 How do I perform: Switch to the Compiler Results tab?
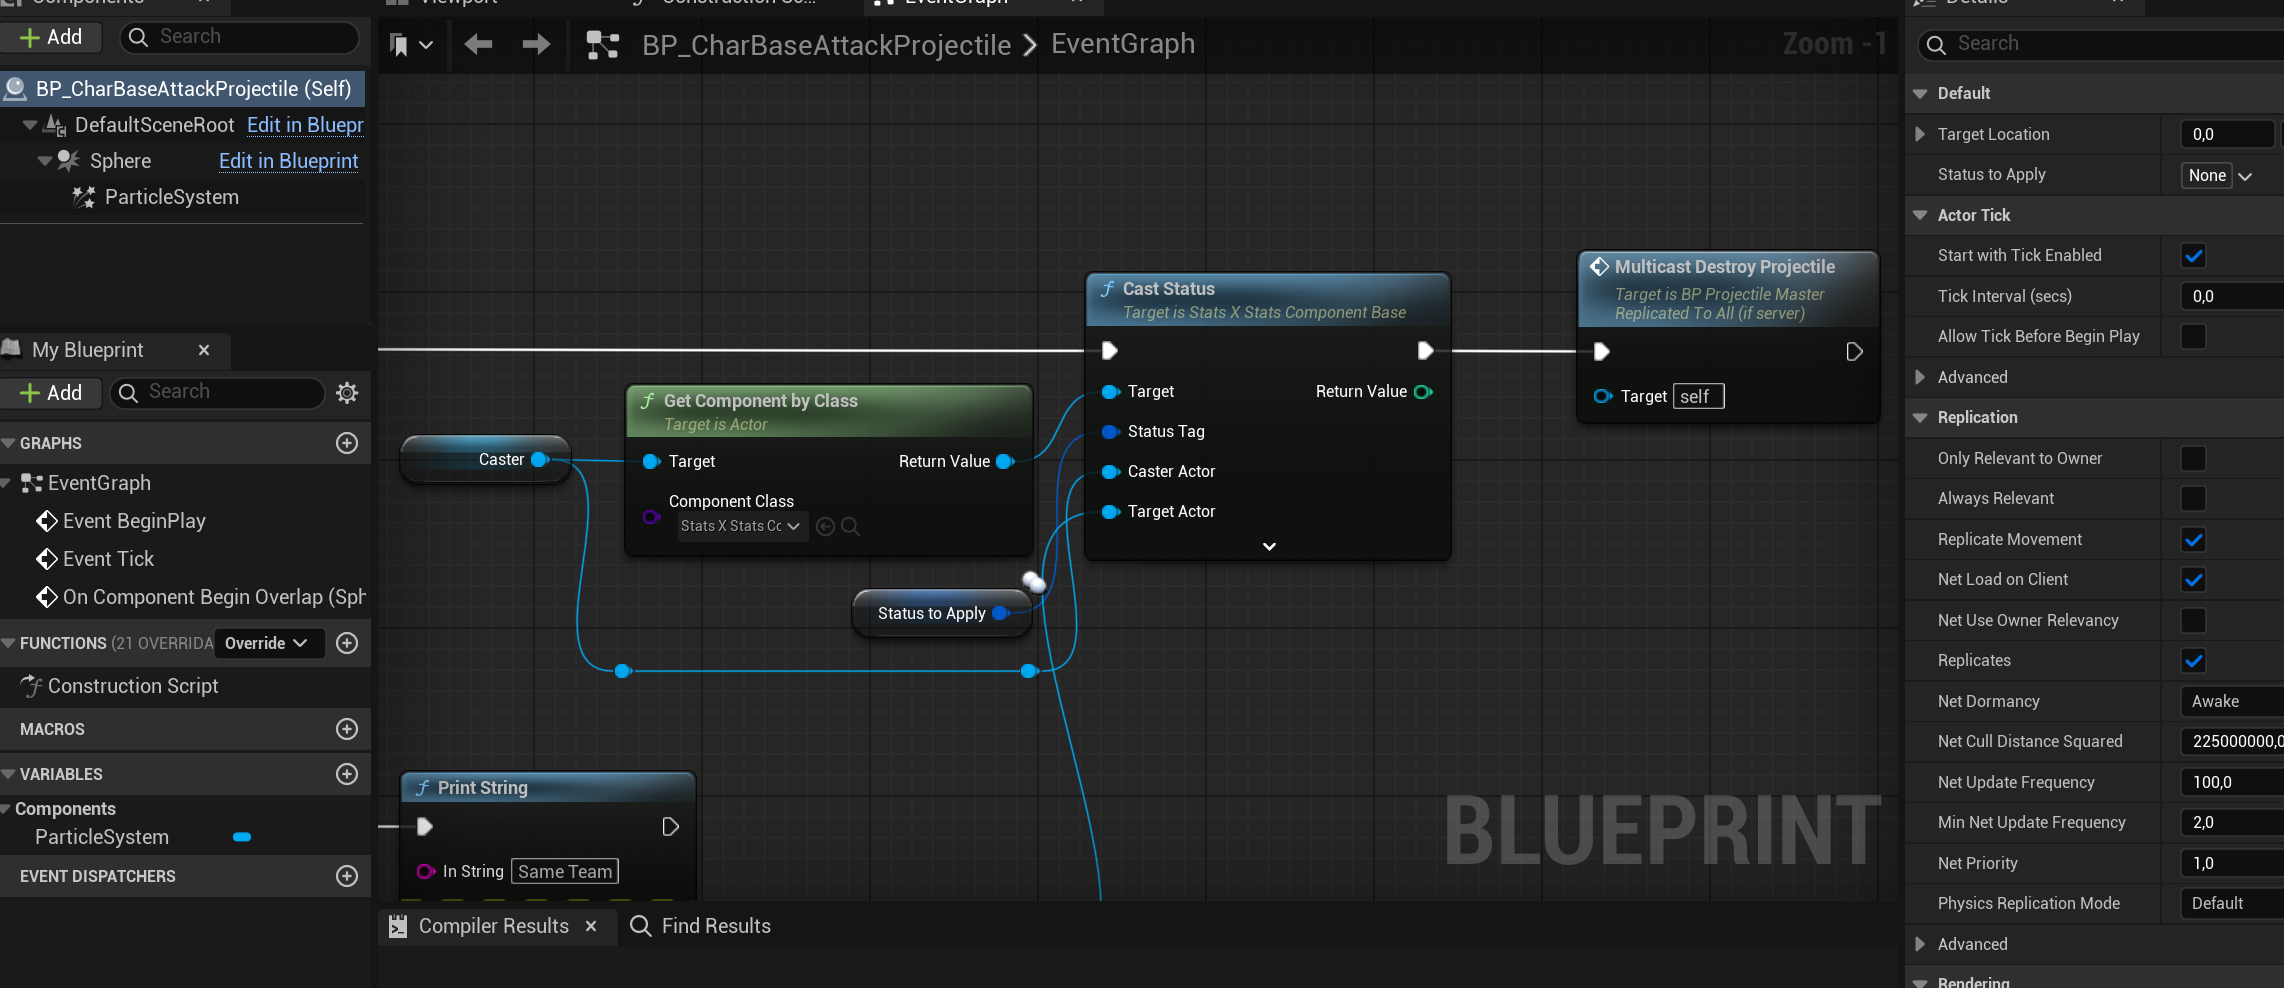[x=492, y=926]
